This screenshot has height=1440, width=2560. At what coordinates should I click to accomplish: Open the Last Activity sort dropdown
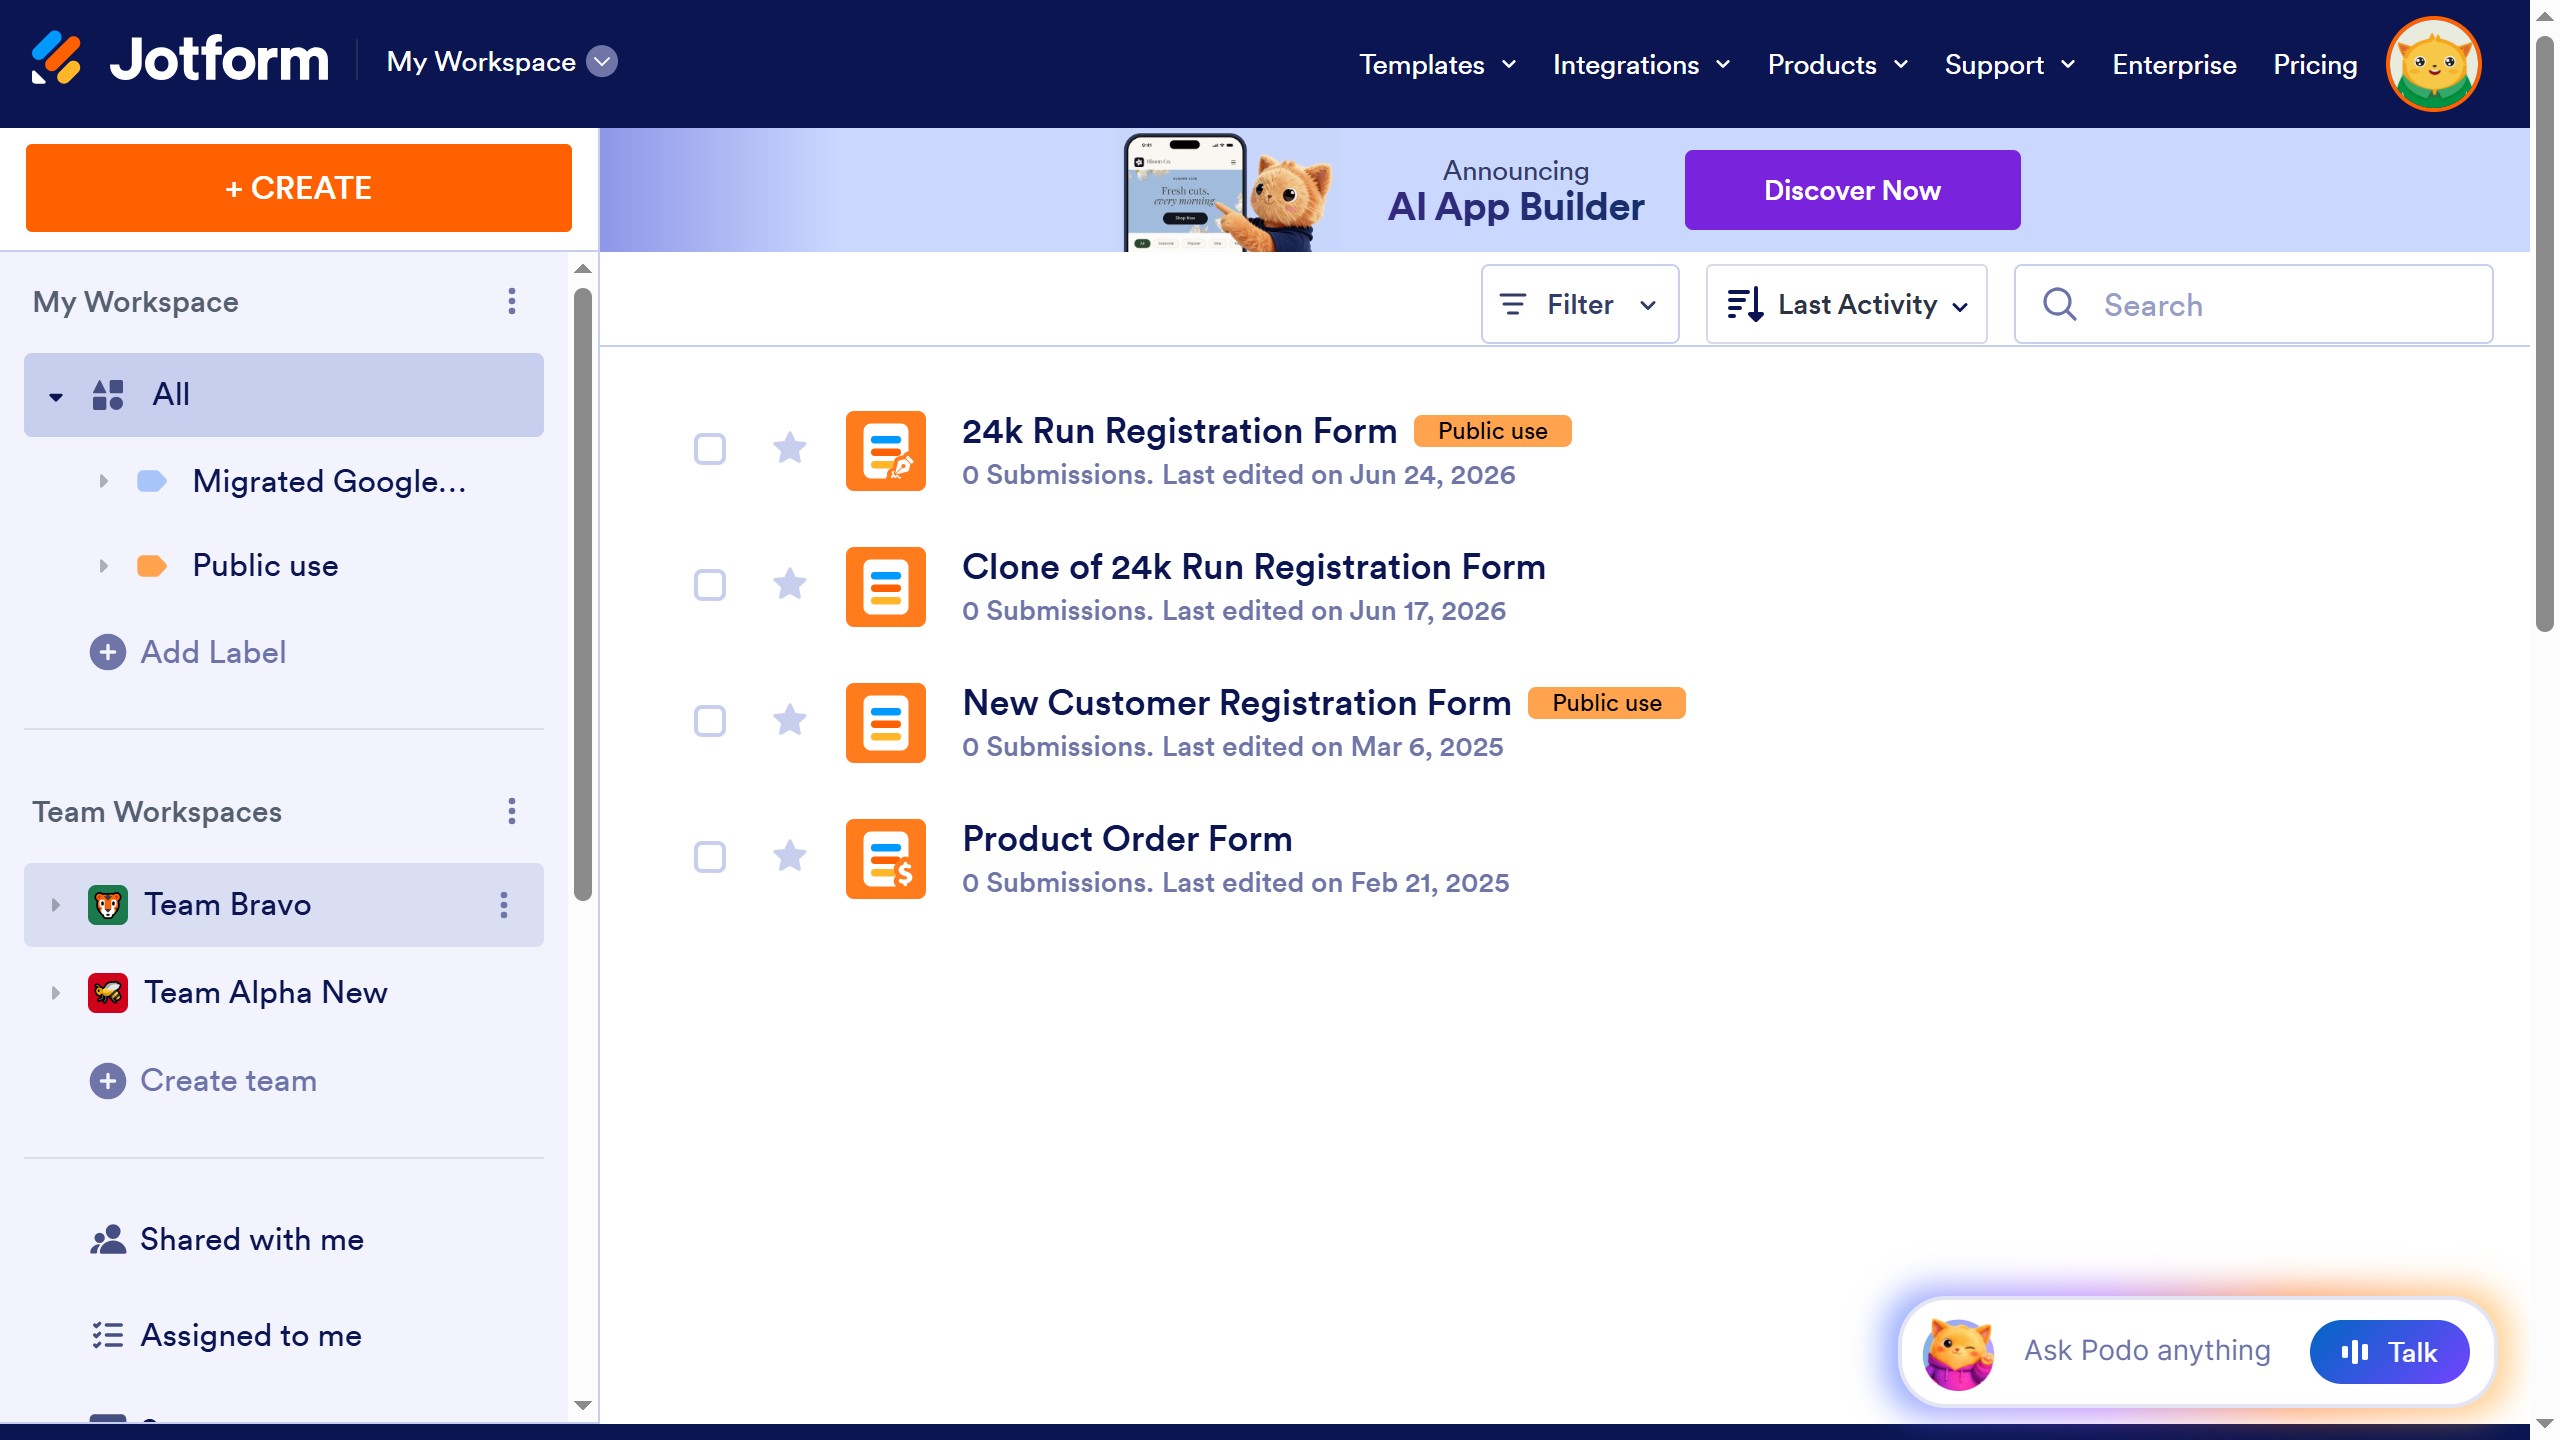coord(1846,304)
